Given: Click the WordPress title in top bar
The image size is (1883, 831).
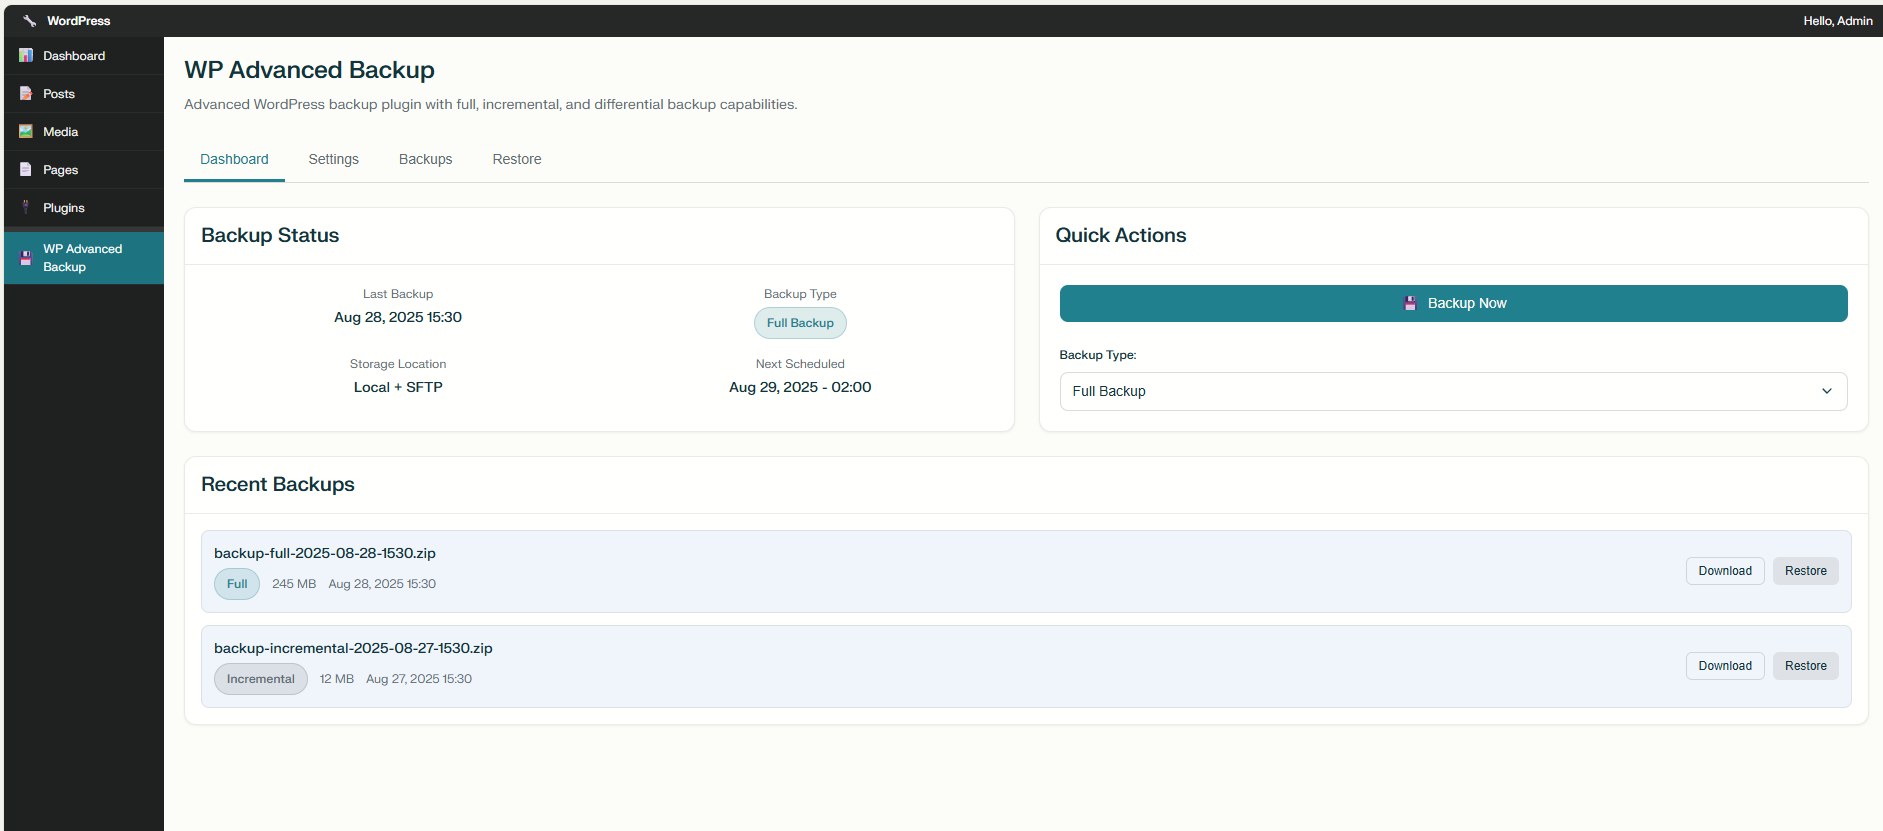Looking at the screenshot, I should point(79,21).
